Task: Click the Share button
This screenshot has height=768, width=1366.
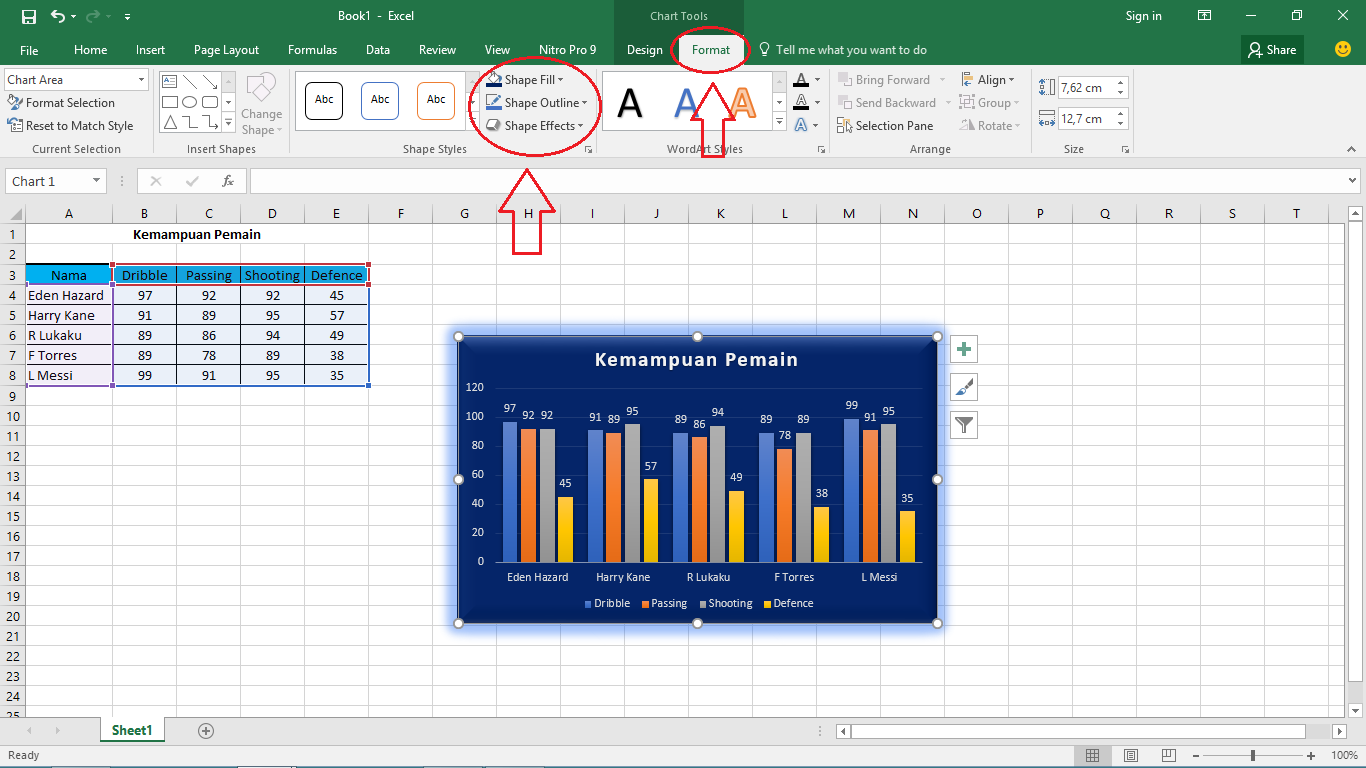Action: 1271,49
